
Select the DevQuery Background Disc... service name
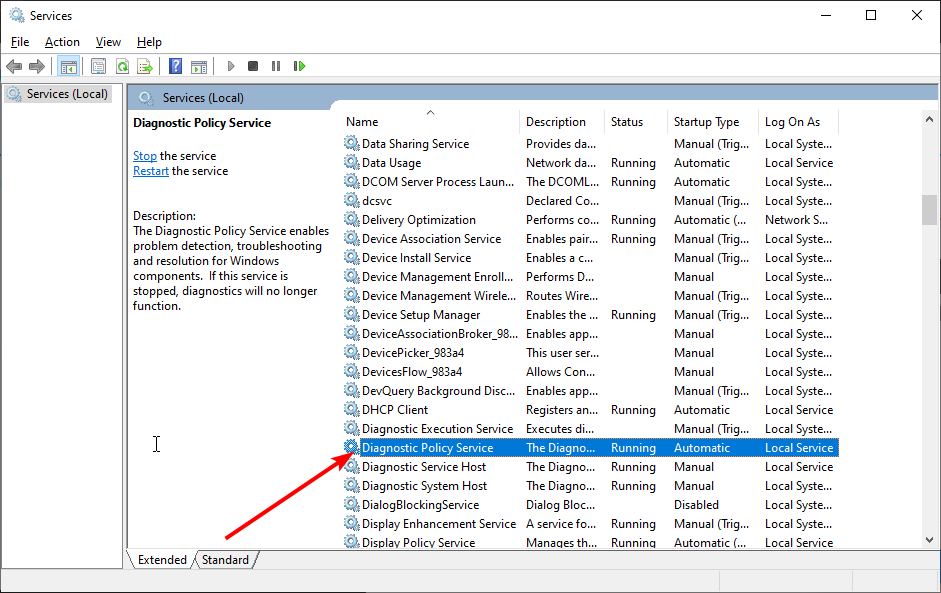pyautogui.click(x=438, y=391)
